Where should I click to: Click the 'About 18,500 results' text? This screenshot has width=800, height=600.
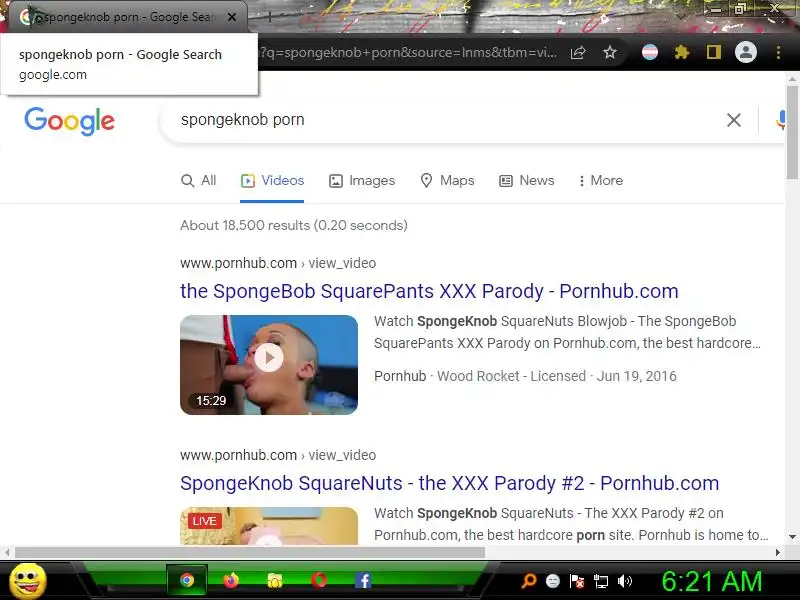294,226
